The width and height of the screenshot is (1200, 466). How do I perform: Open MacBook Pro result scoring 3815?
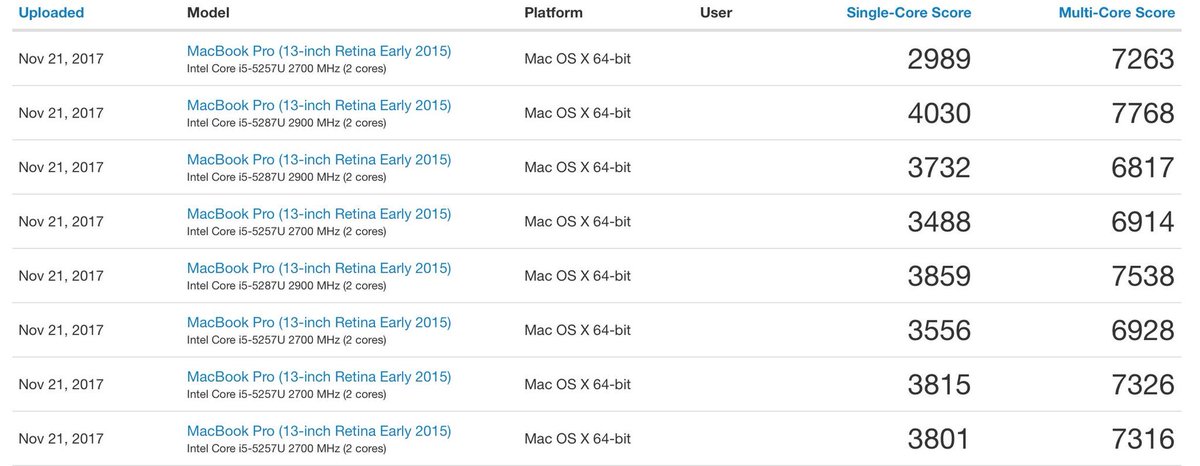point(319,377)
